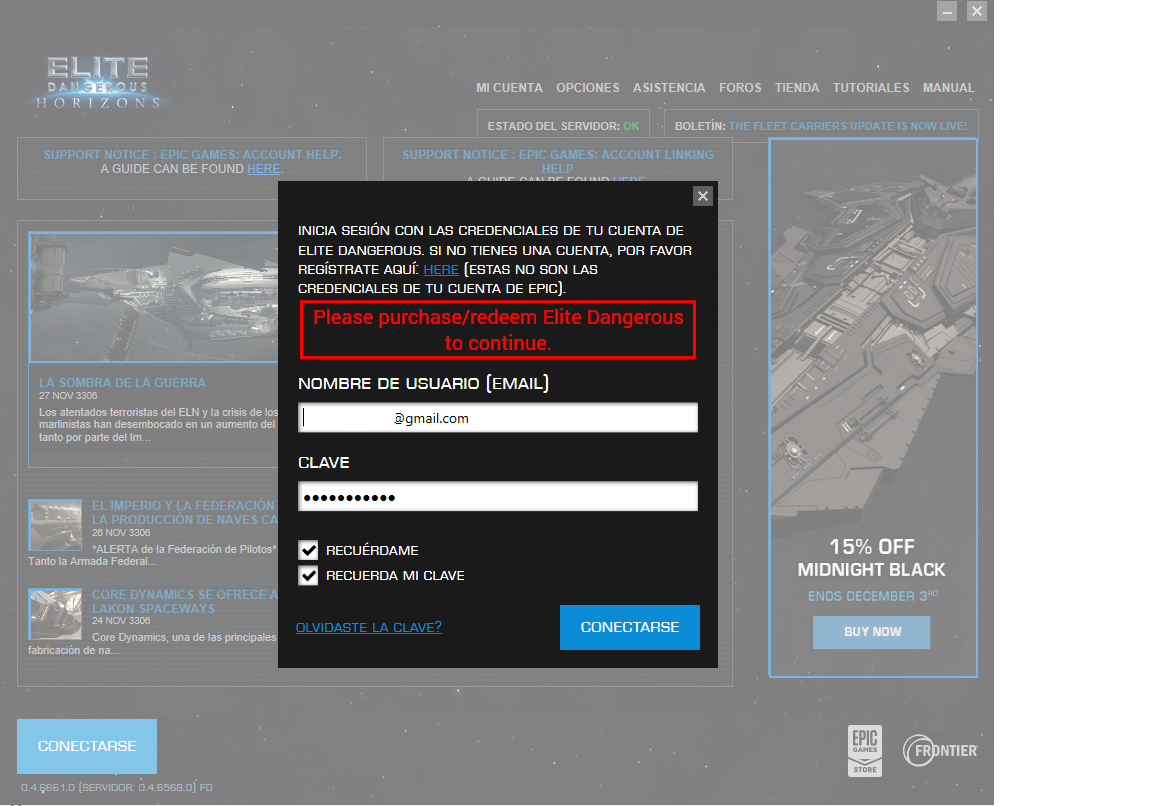Click BUY NOW in Midnight Black ad

pyautogui.click(x=871, y=632)
